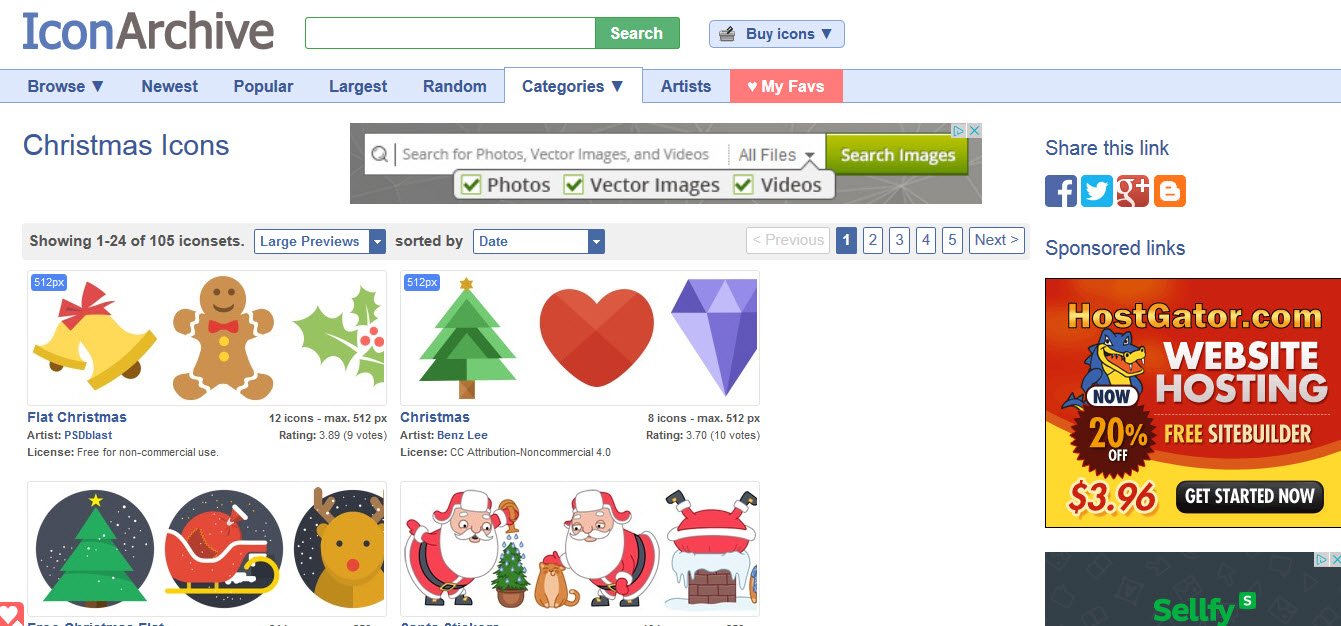Click the yellow bell icon preview
The width and height of the screenshot is (1341, 626).
pyautogui.click(x=94, y=336)
